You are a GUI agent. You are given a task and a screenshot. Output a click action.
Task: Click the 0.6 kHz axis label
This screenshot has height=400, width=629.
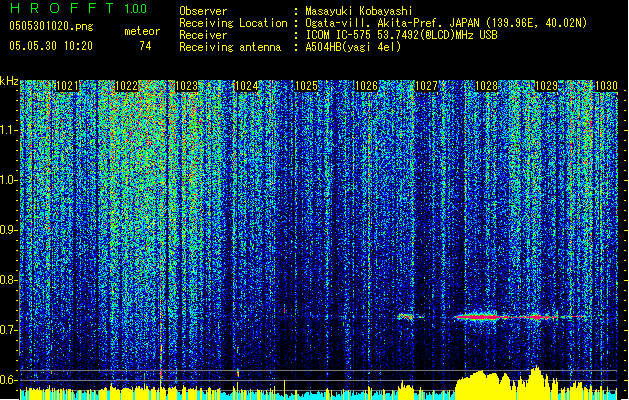point(9,380)
